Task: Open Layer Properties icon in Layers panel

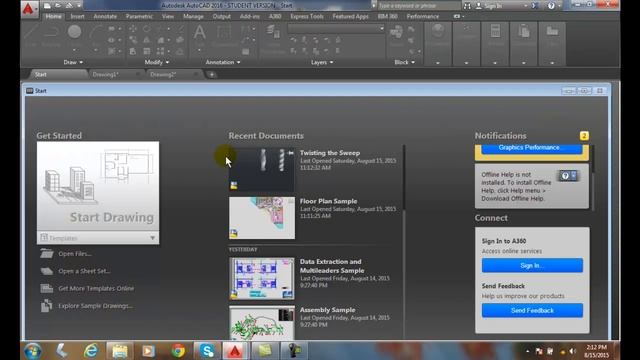Action: coord(273,32)
